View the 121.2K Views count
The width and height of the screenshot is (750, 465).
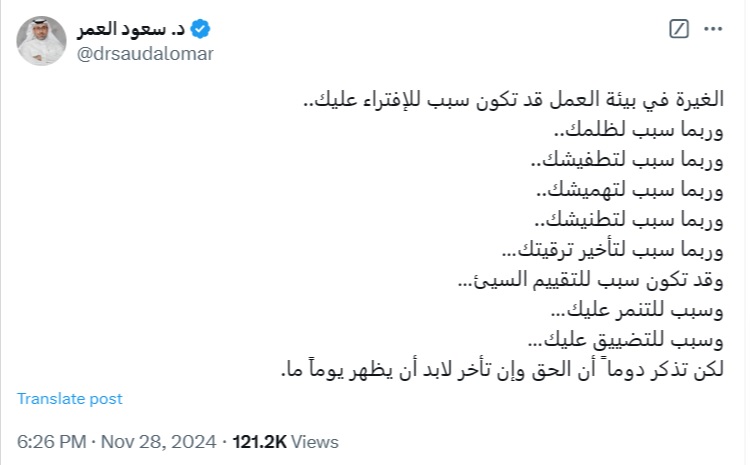click(285, 441)
